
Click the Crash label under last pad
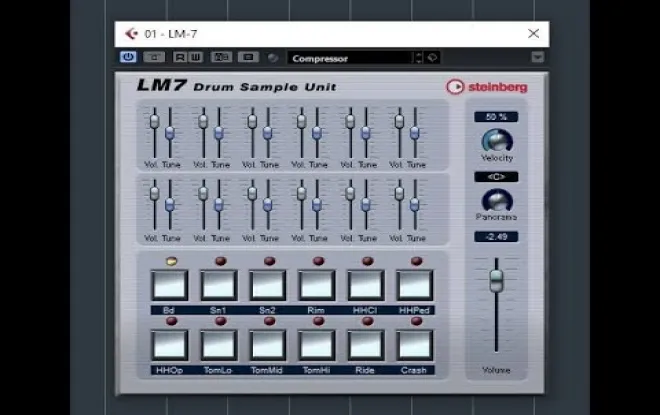tap(414, 370)
